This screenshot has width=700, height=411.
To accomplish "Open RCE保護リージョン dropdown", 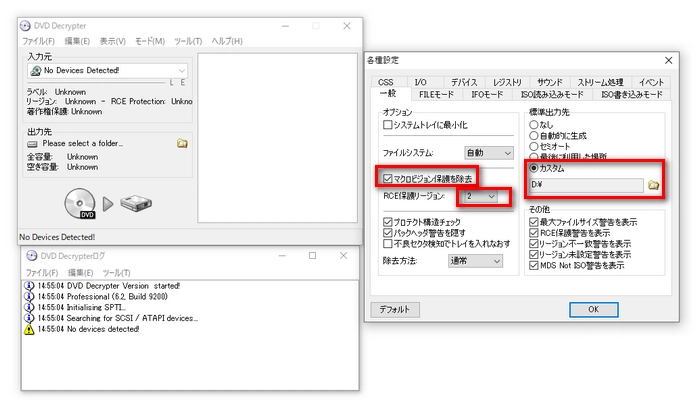I will (x=480, y=196).
